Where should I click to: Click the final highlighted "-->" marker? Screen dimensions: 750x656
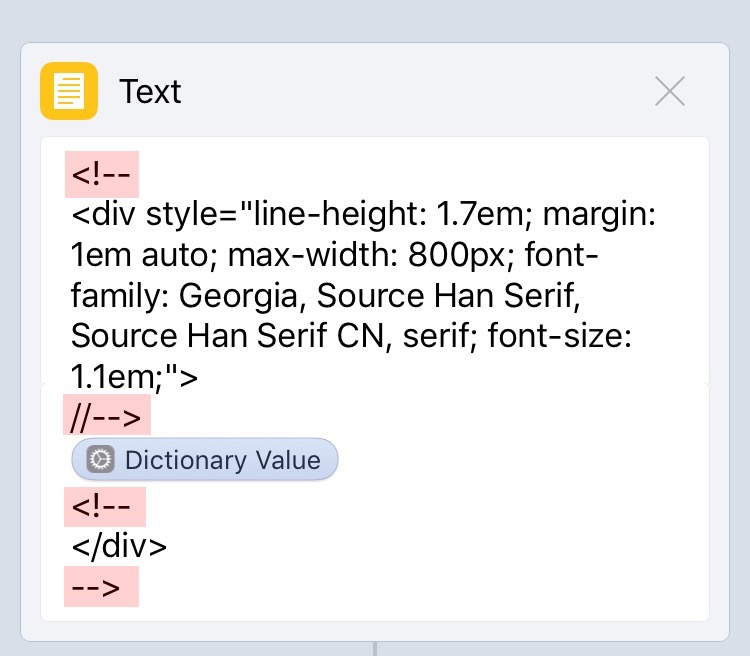(101, 587)
